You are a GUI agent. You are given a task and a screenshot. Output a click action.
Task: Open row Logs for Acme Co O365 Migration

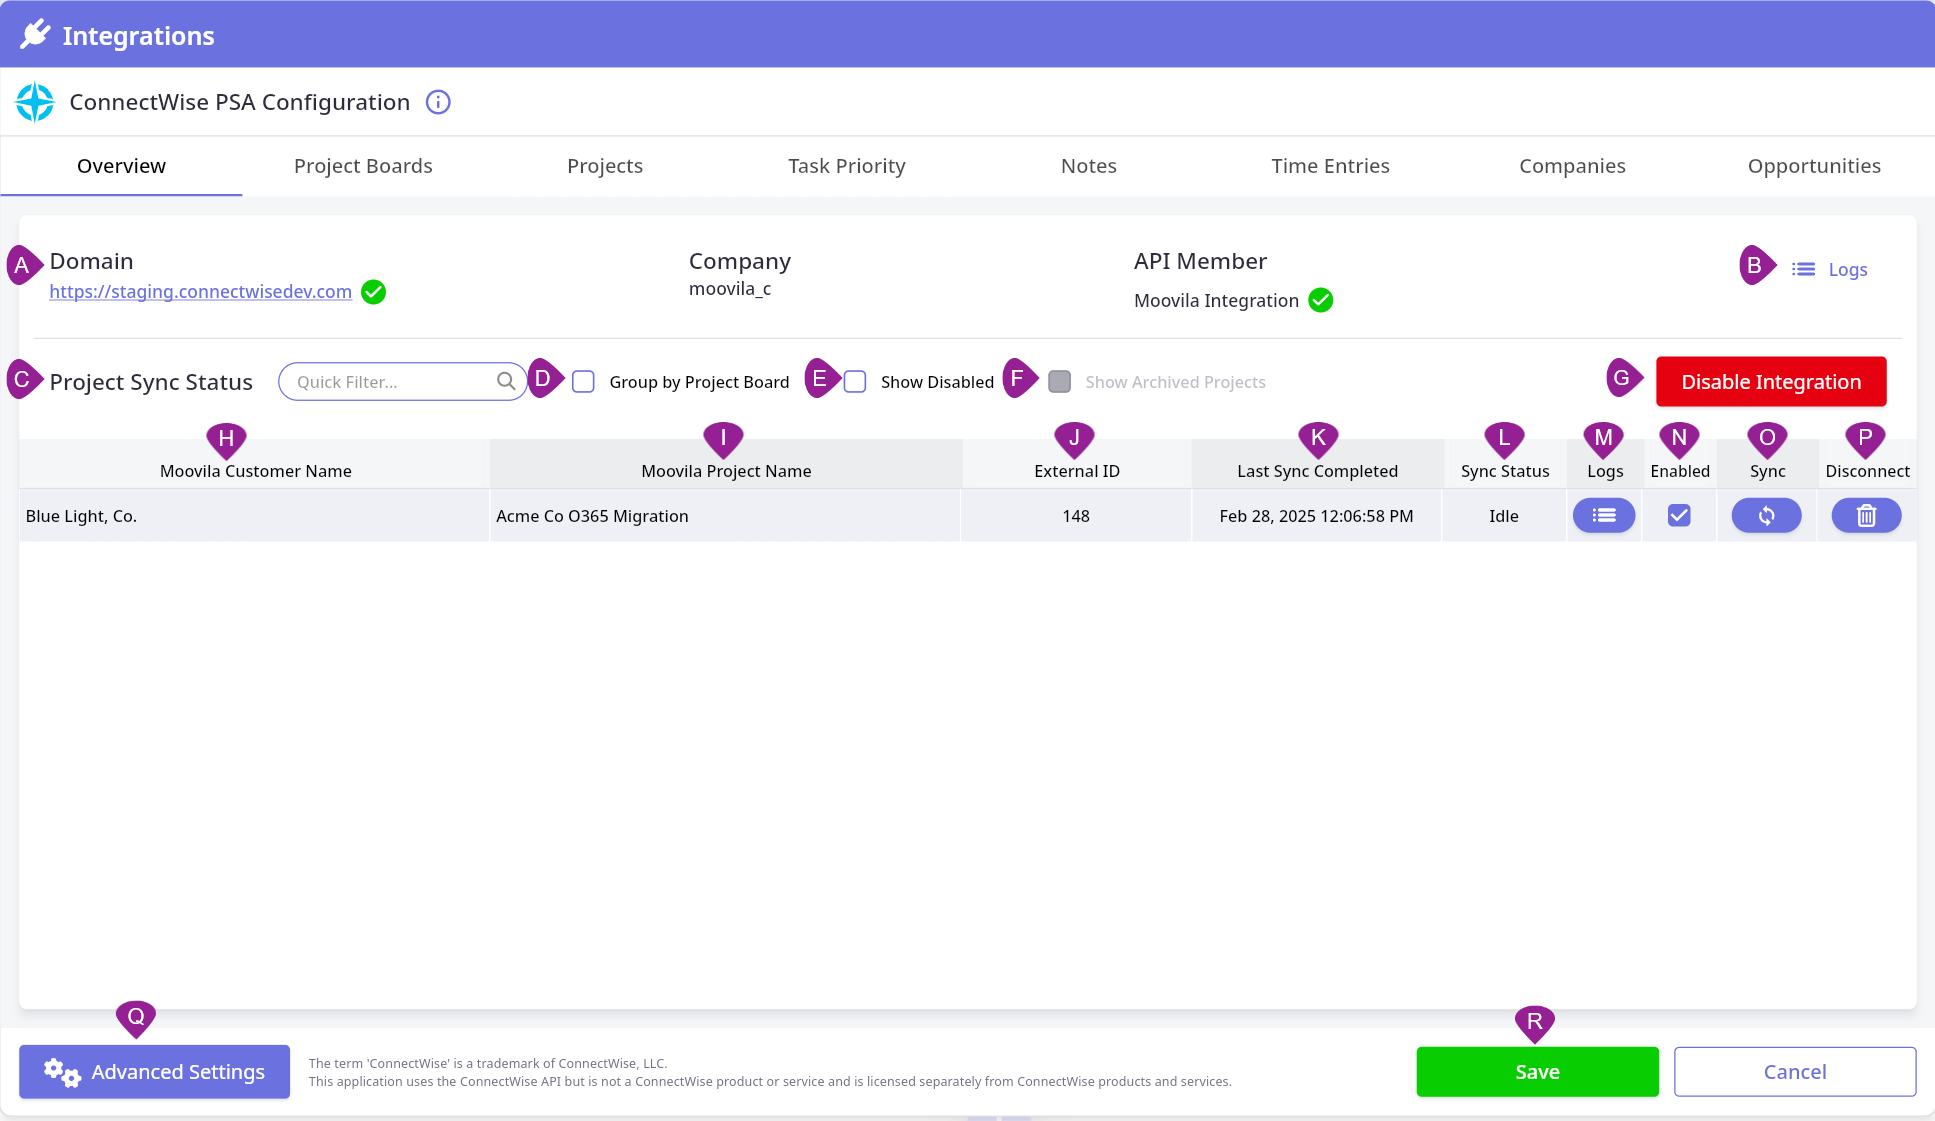1604,516
